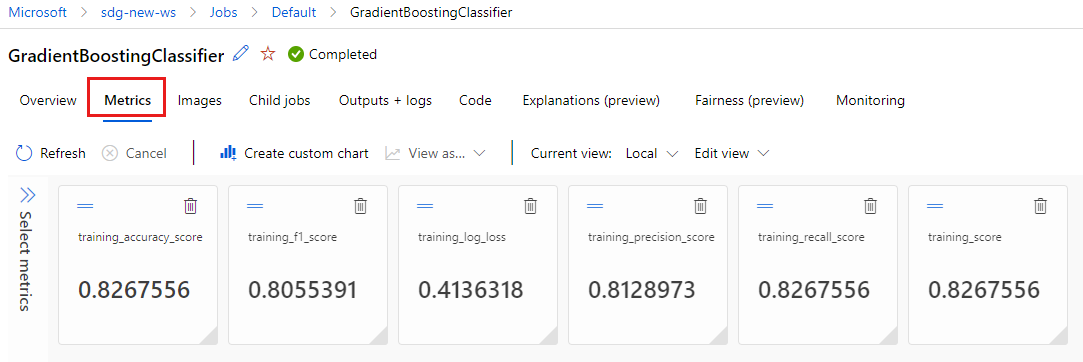Screen dimensions: 1083x362
Task: Switch to the Code tab
Action: tap(475, 100)
